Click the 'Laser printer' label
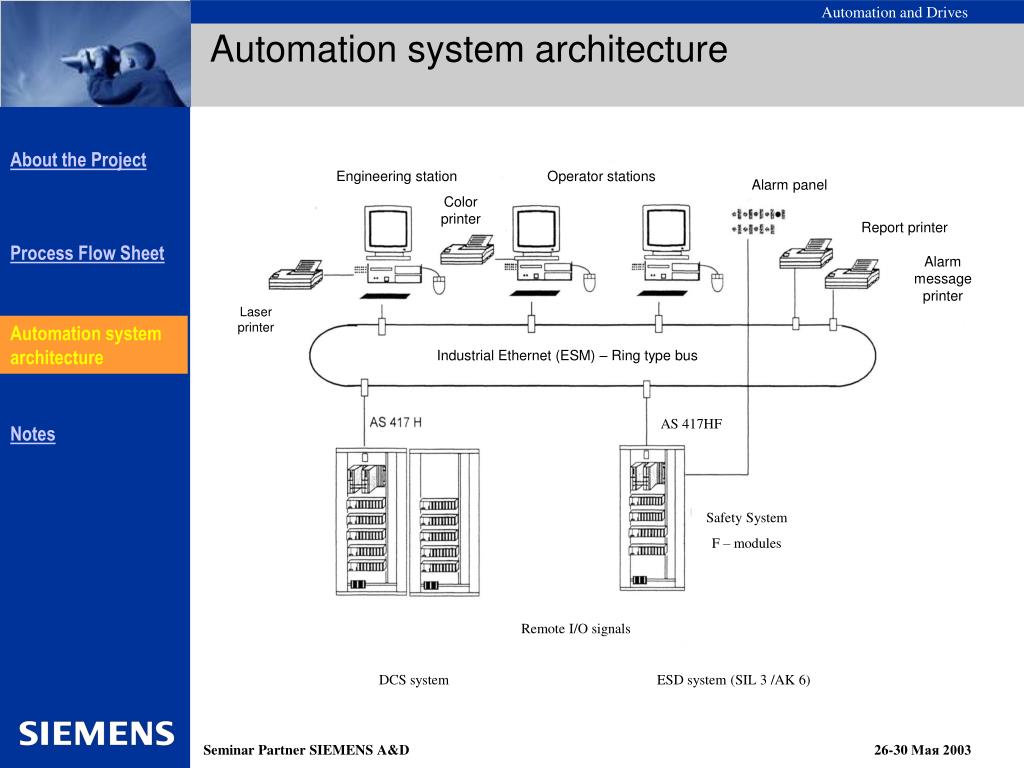The width and height of the screenshot is (1024, 768). tap(255, 319)
